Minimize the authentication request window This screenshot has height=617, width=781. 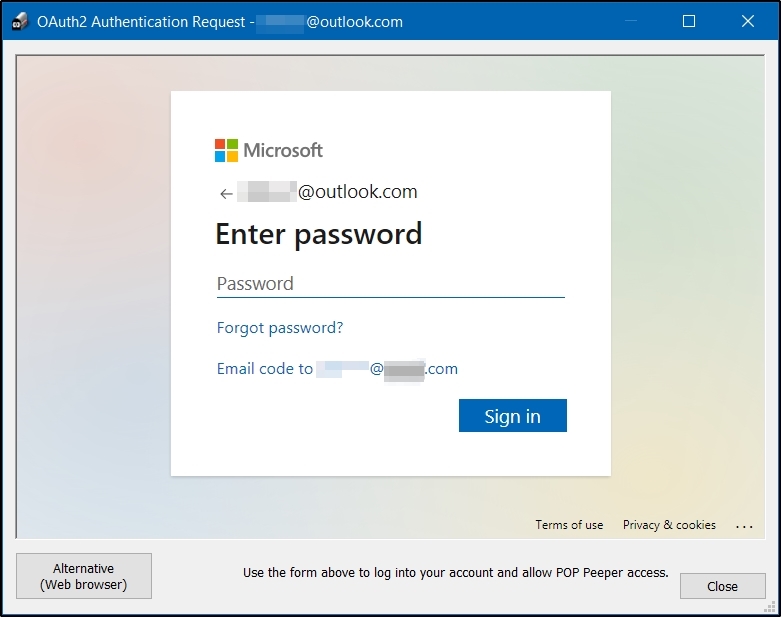(x=631, y=21)
